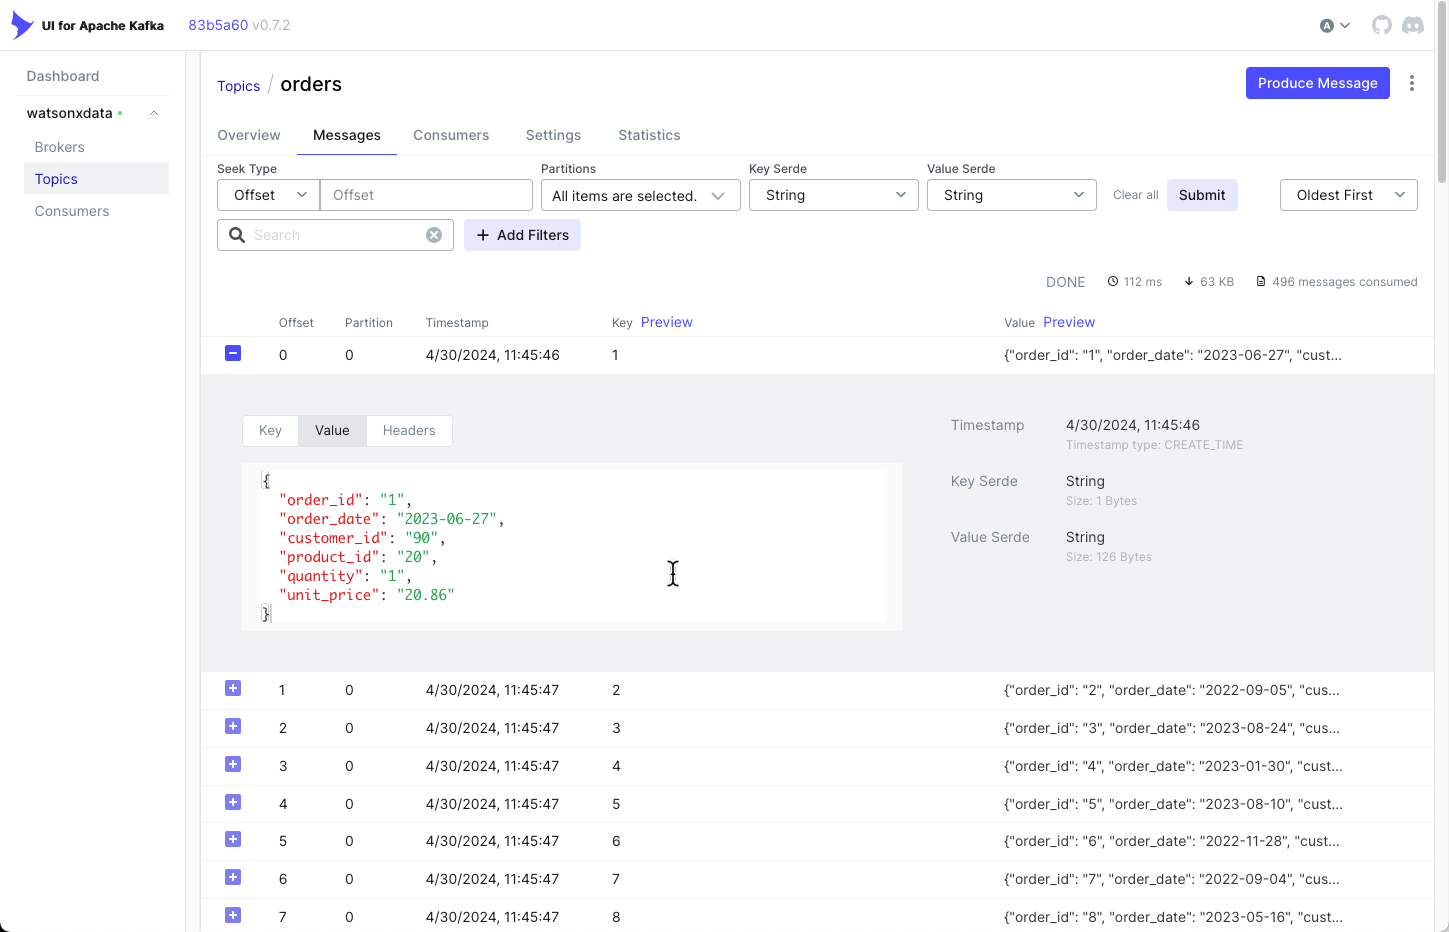The width and height of the screenshot is (1449, 932).
Task: Click inside the JSON value viewer
Action: click(x=572, y=547)
